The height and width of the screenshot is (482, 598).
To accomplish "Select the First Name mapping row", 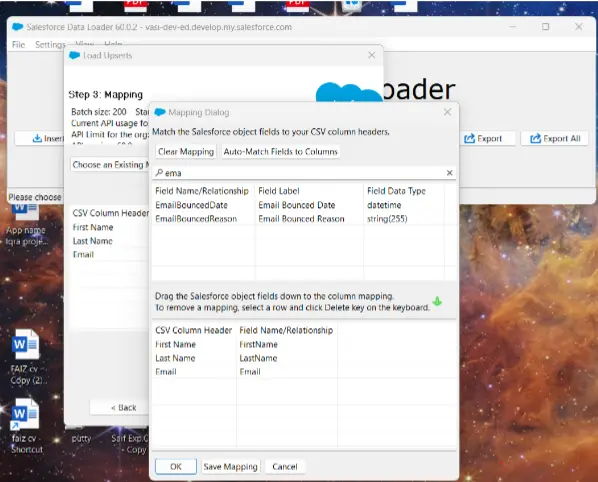I will [x=304, y=344].
